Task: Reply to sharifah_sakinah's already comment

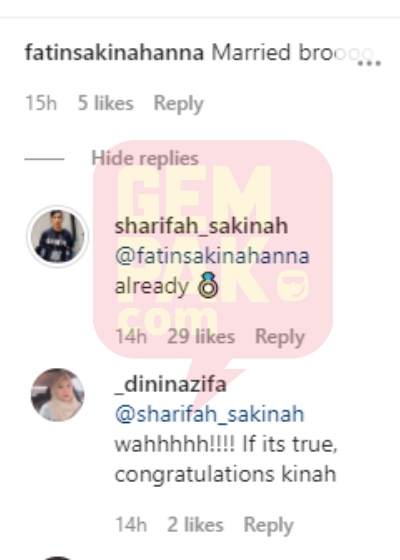Action: (280, 337)
